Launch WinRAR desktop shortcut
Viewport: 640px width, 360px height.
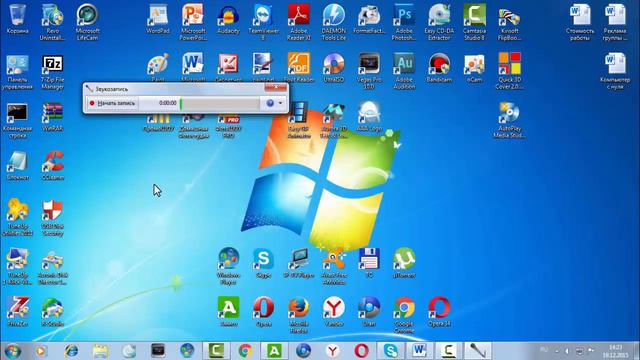pyautogui.click(x=52, y=117)
